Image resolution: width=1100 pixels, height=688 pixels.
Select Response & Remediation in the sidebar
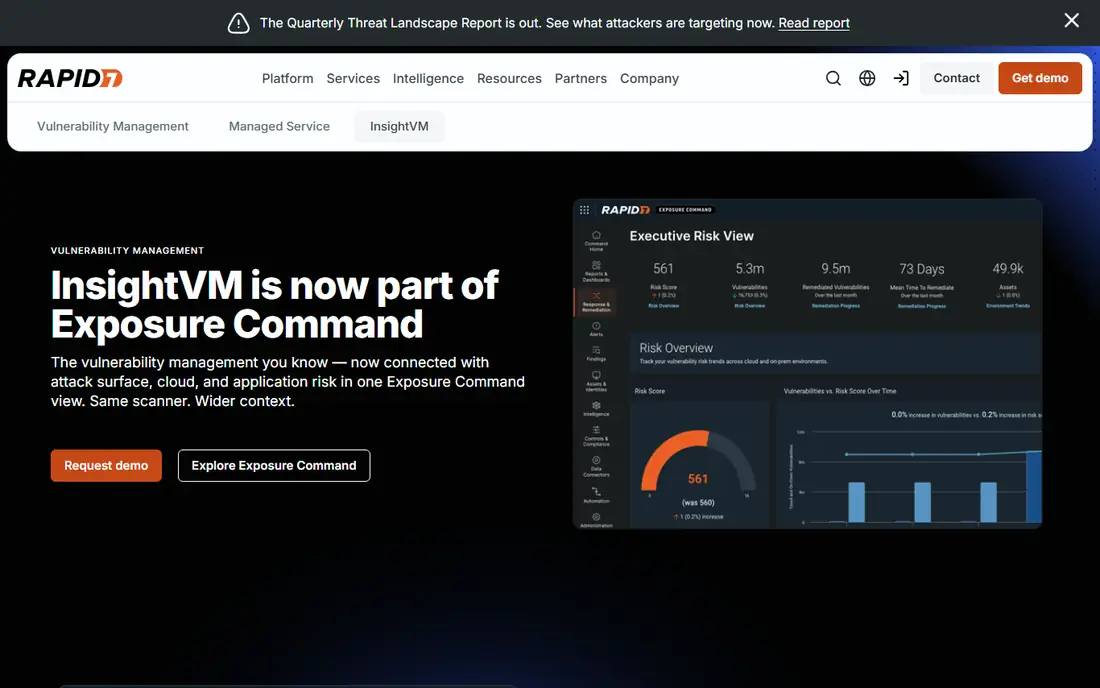(596, 302)
